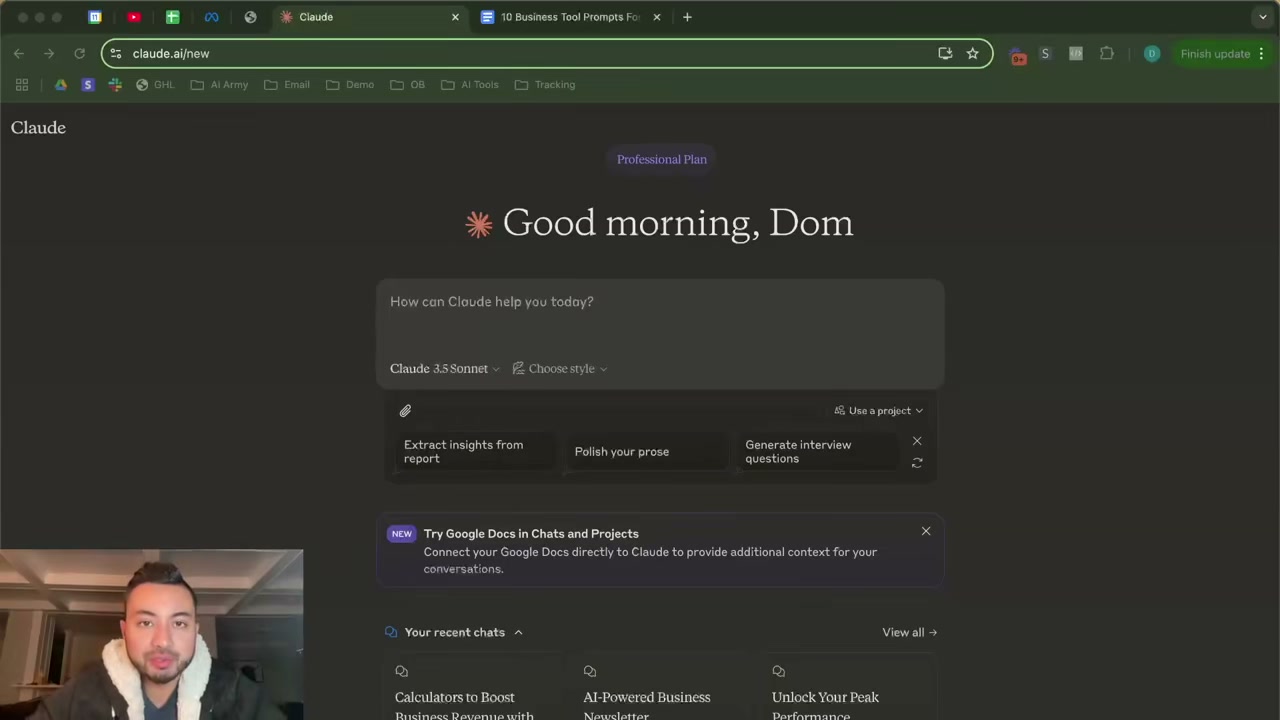The image size is (1280, 720).
Task: Expand the Choose style dropdown
Action: coord(561,368)
